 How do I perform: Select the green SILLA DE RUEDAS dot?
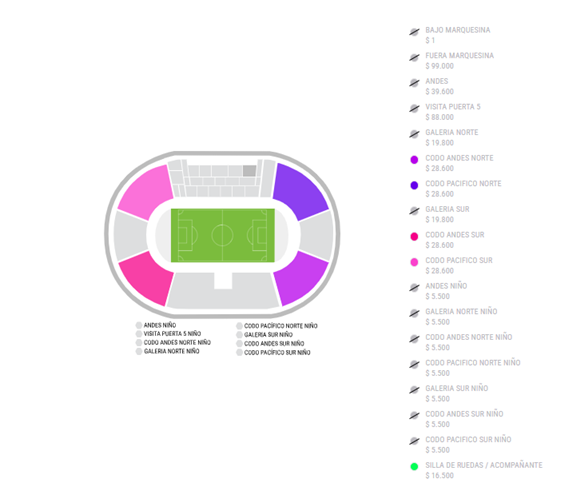tap(414, 467)
